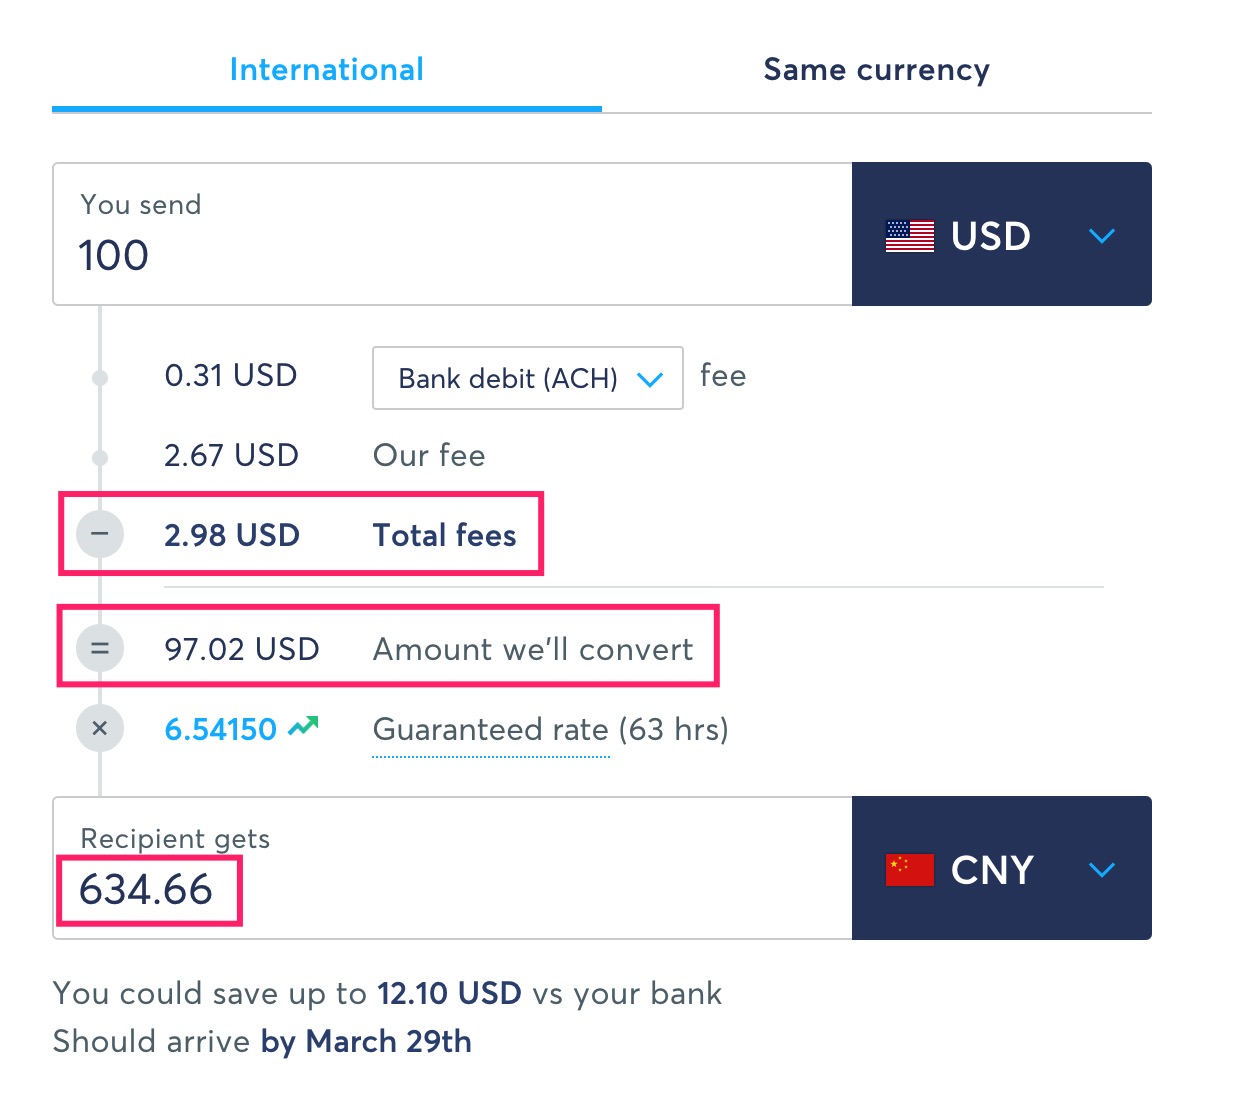Click the US flag icon next to USD

tap(911, 236)
